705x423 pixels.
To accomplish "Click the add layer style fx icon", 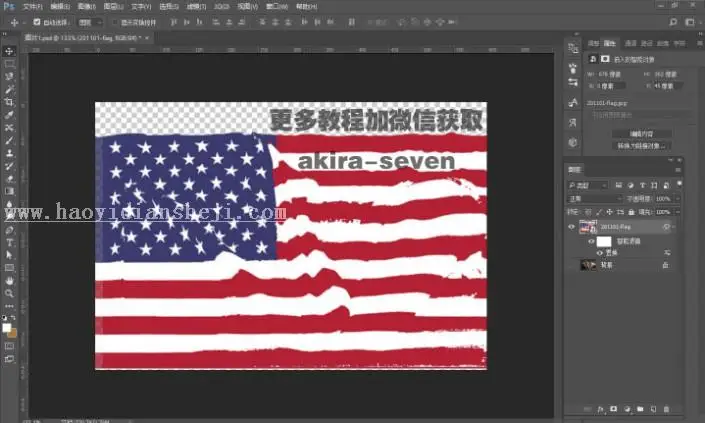I will (600, 409).
